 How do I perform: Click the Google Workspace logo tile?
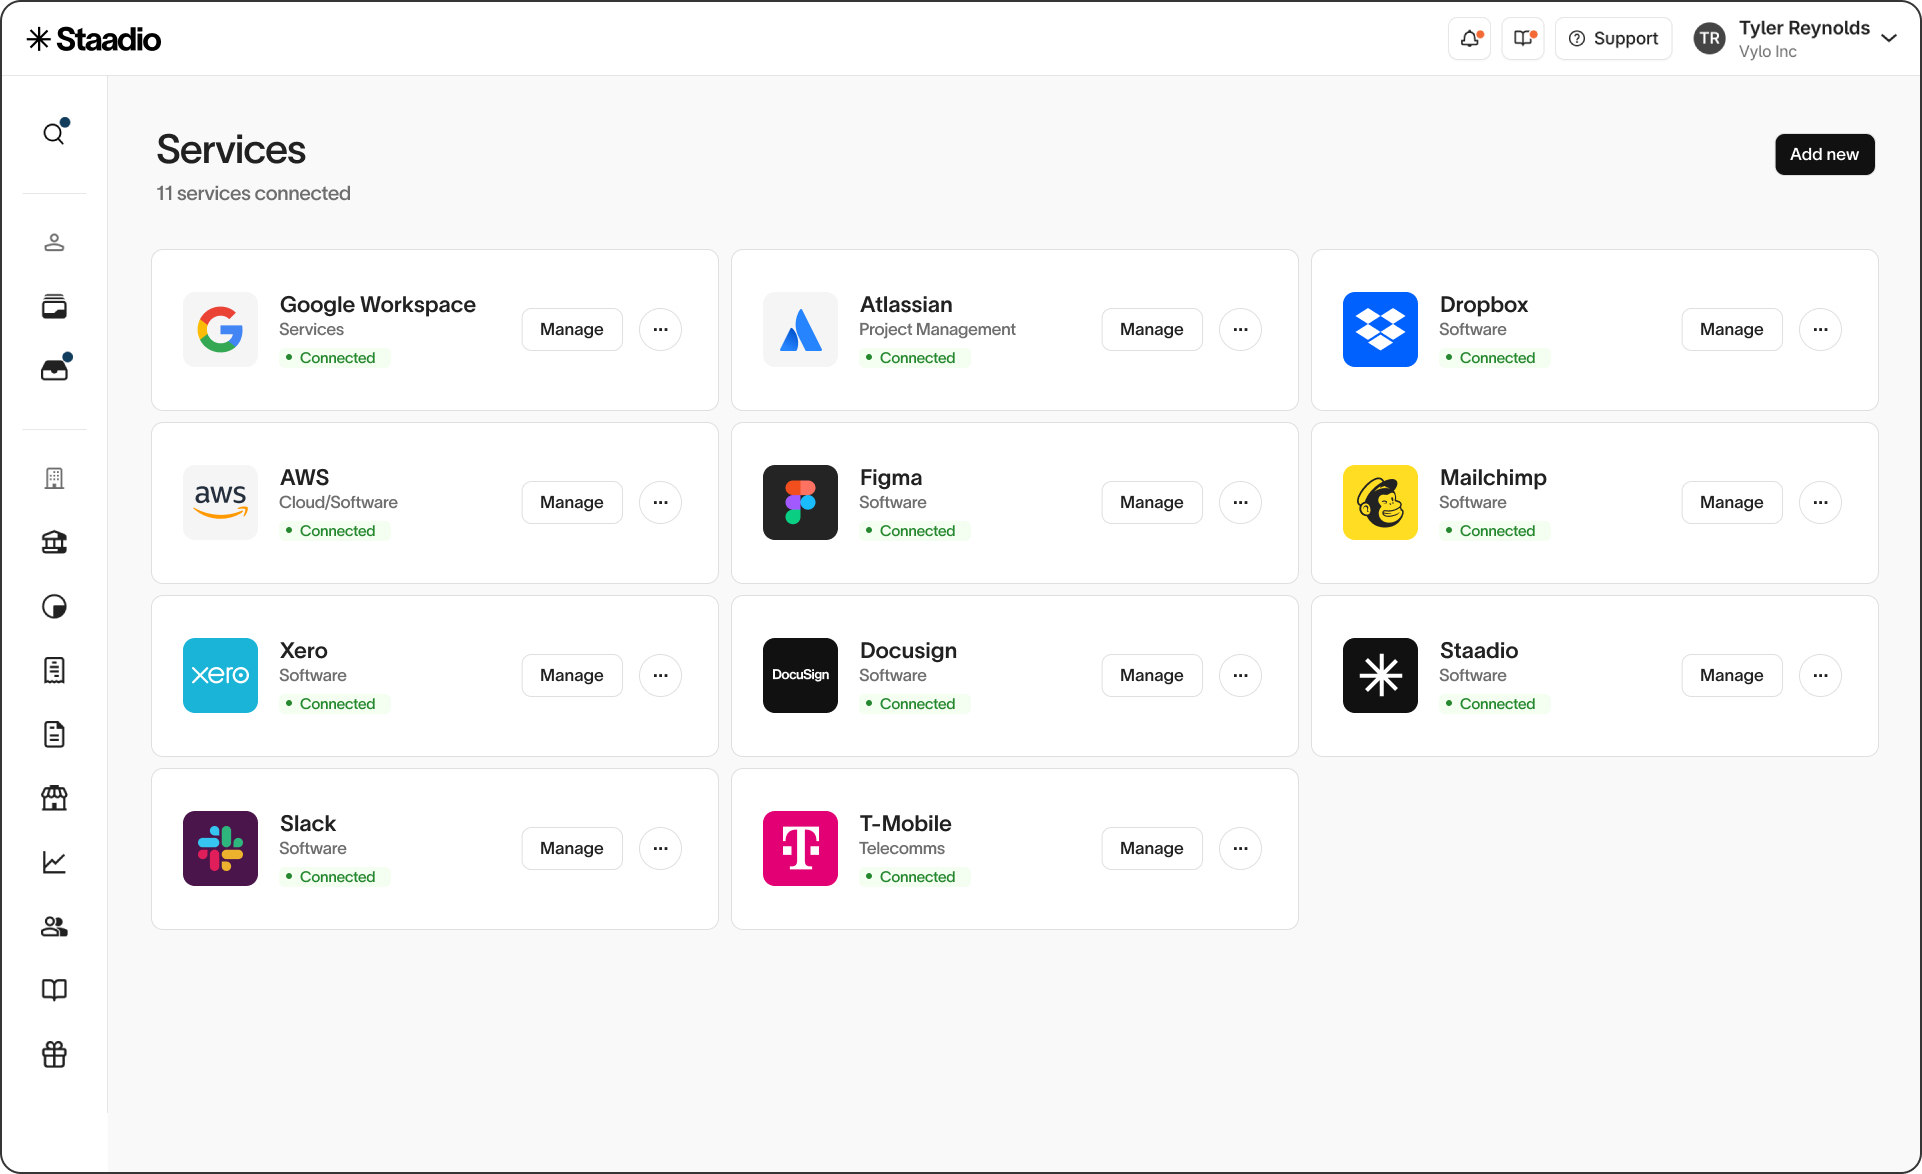pyautogui.click(x=220, y=330)
